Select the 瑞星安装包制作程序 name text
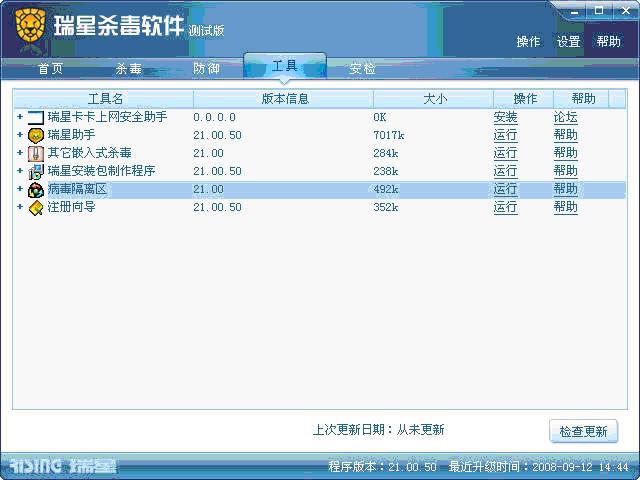This screenshot has height=480, width=640. [x=101, y=171]
